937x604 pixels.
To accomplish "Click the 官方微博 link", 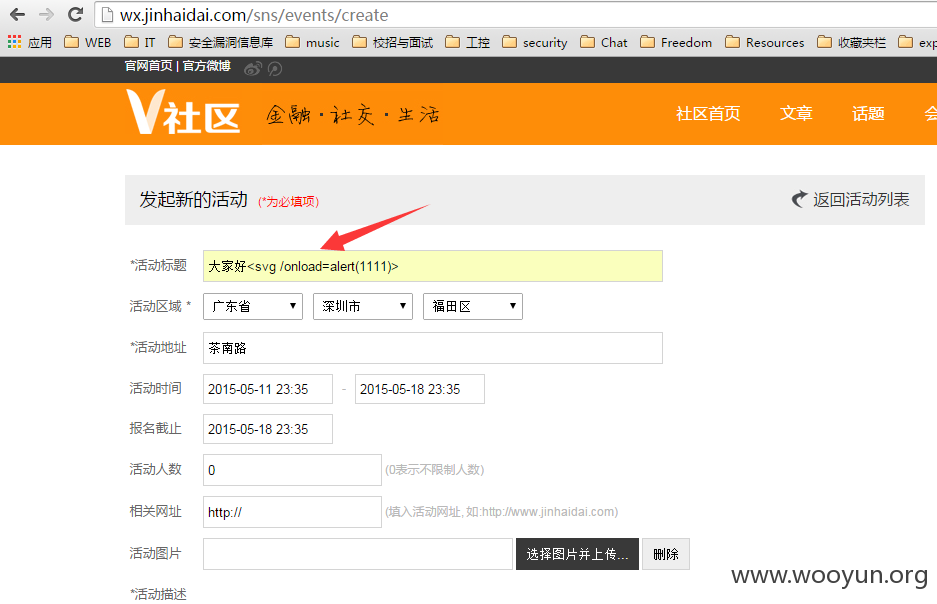I will tap(207, 66).
